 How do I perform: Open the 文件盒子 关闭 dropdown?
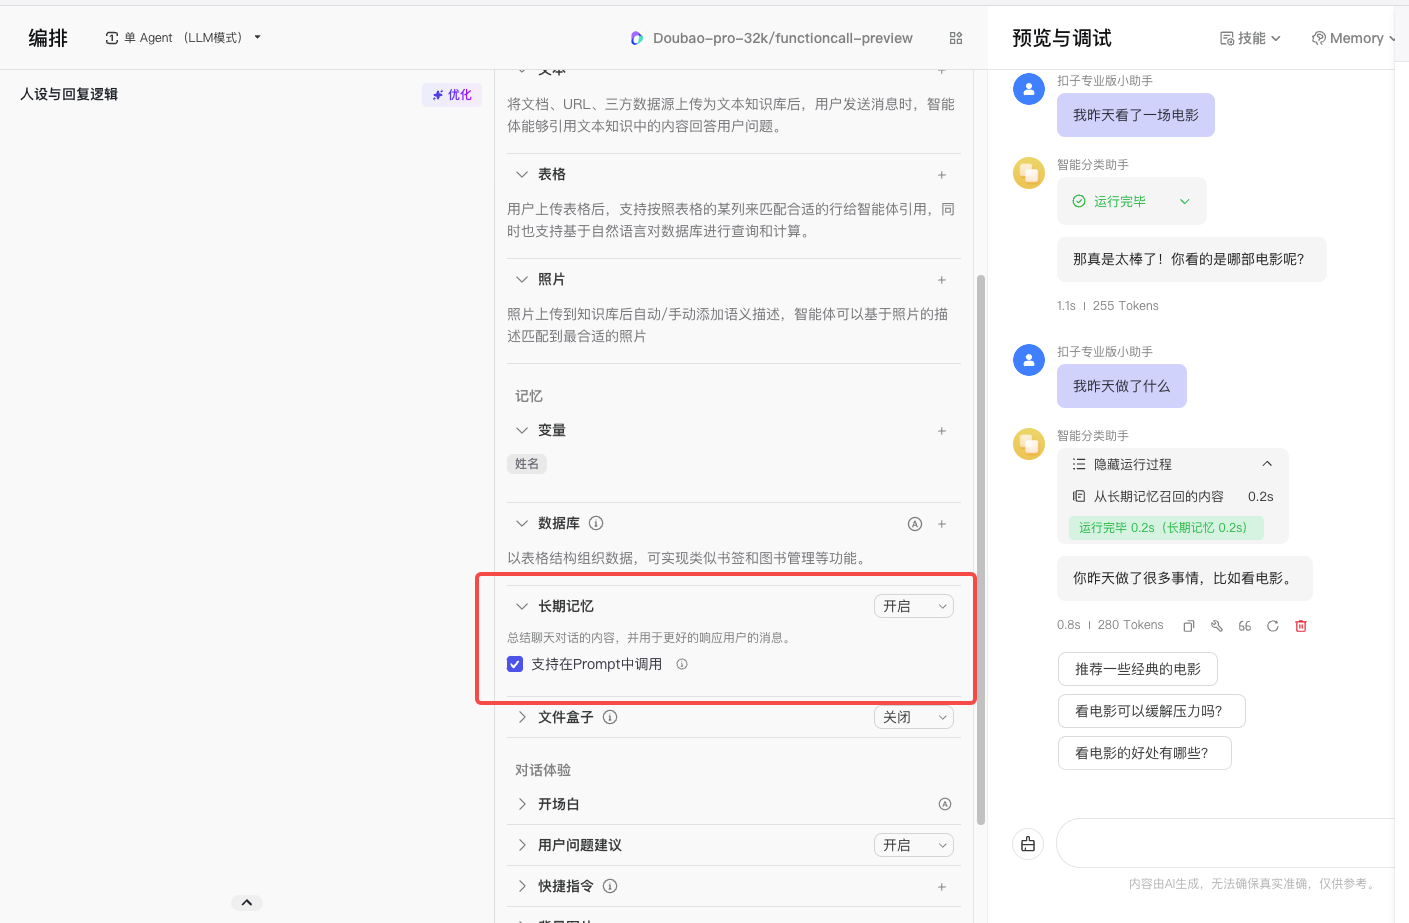pyautogui.click(x=914, y=717)
